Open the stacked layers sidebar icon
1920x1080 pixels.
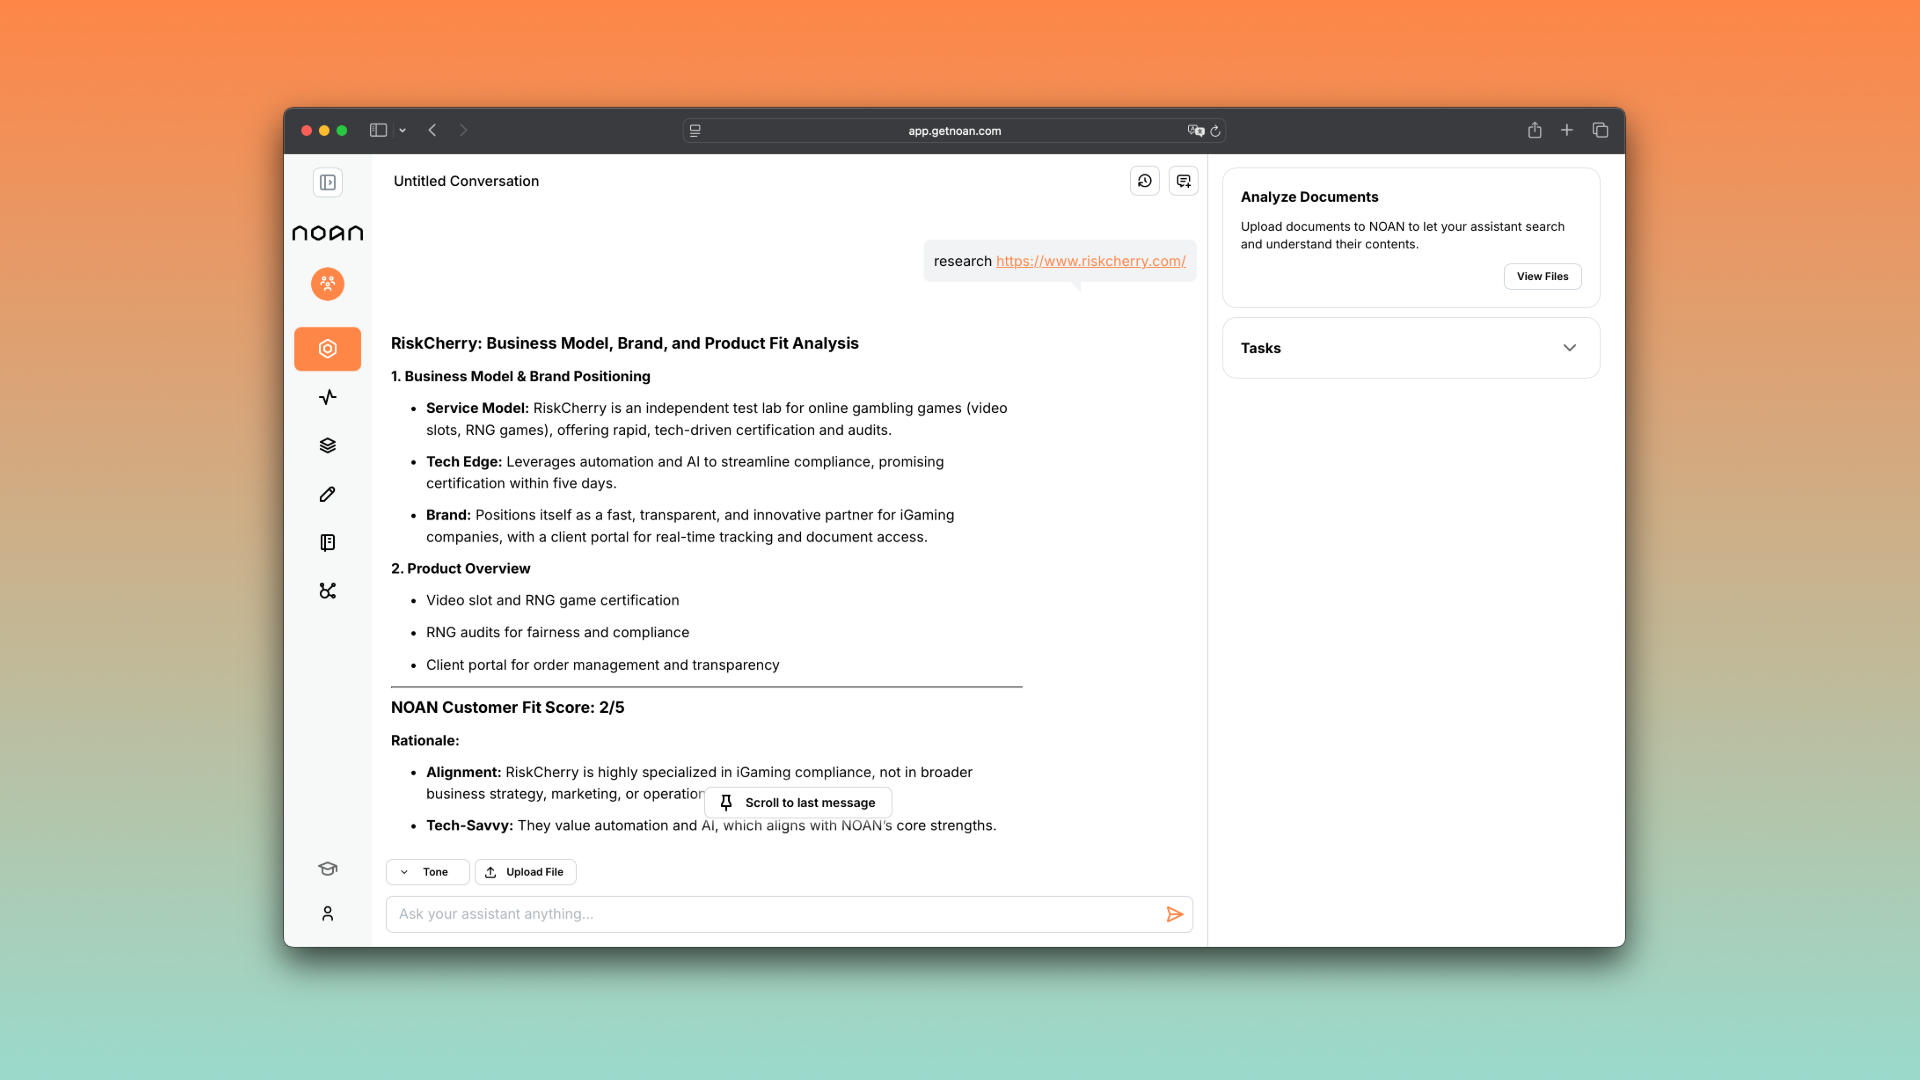(x=327, y=446)
